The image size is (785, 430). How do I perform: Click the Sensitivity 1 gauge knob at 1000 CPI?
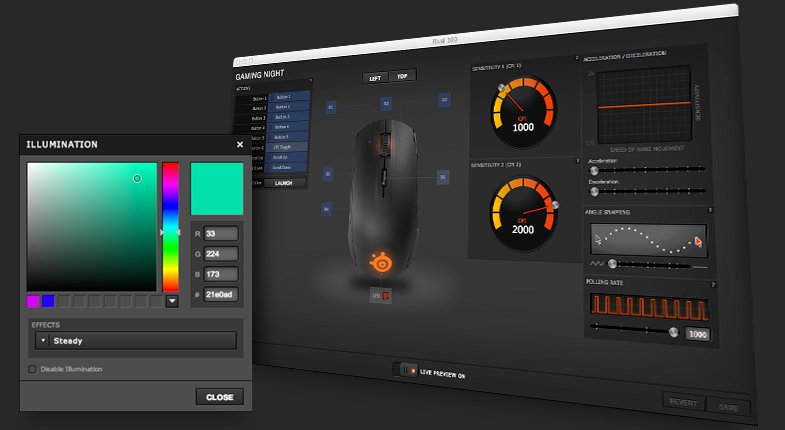[x=501, y=88]
